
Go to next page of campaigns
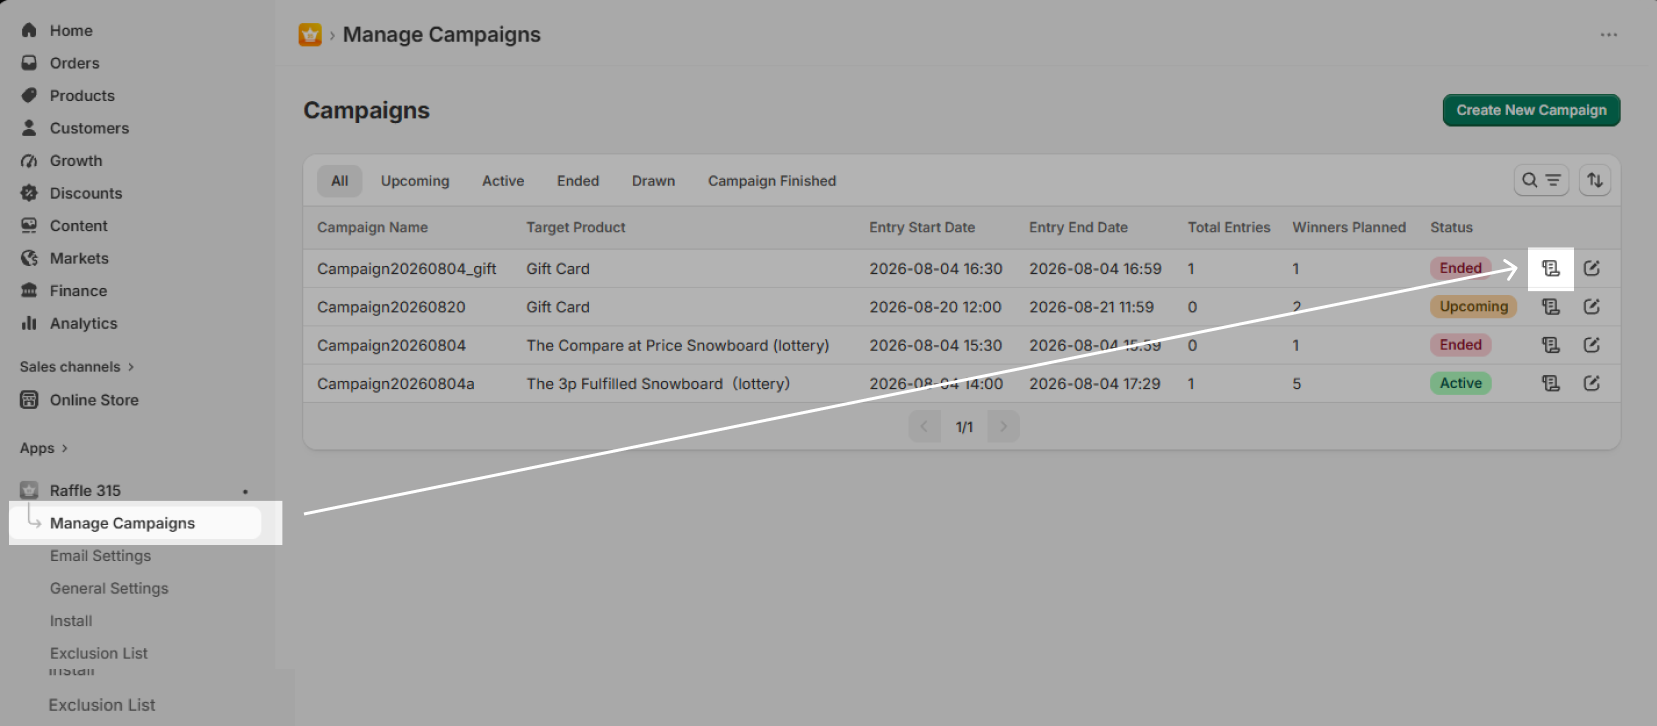[1004, 427]
